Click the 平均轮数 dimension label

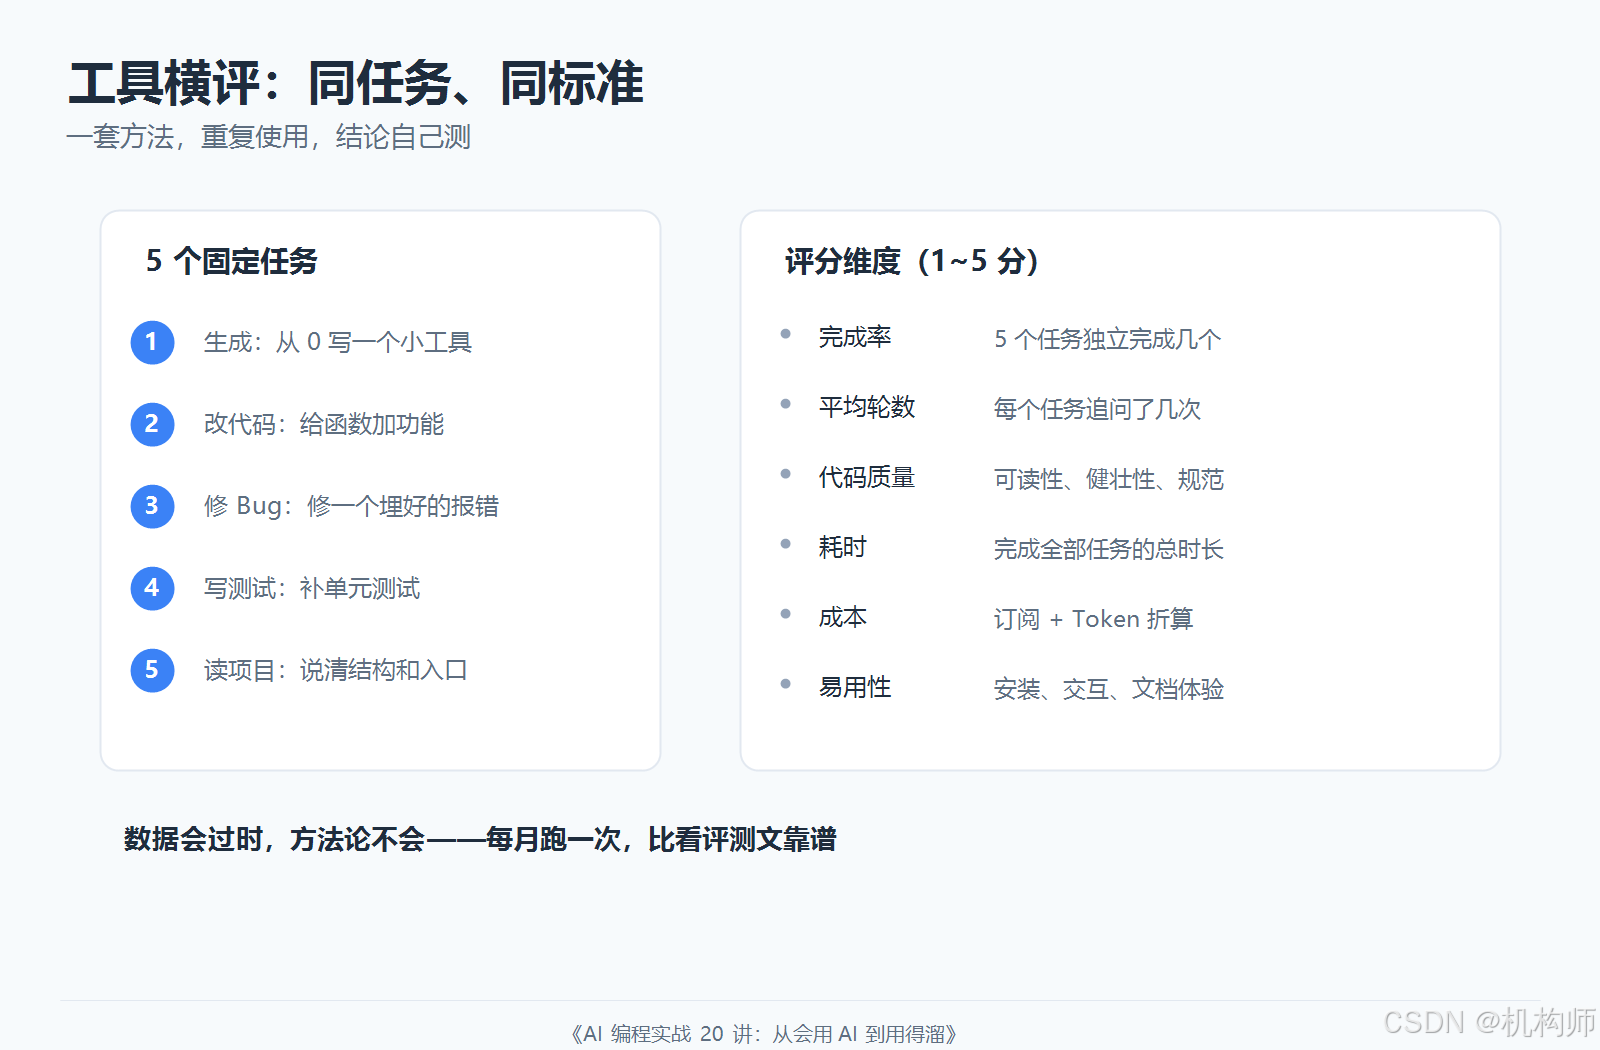(866, 408)
